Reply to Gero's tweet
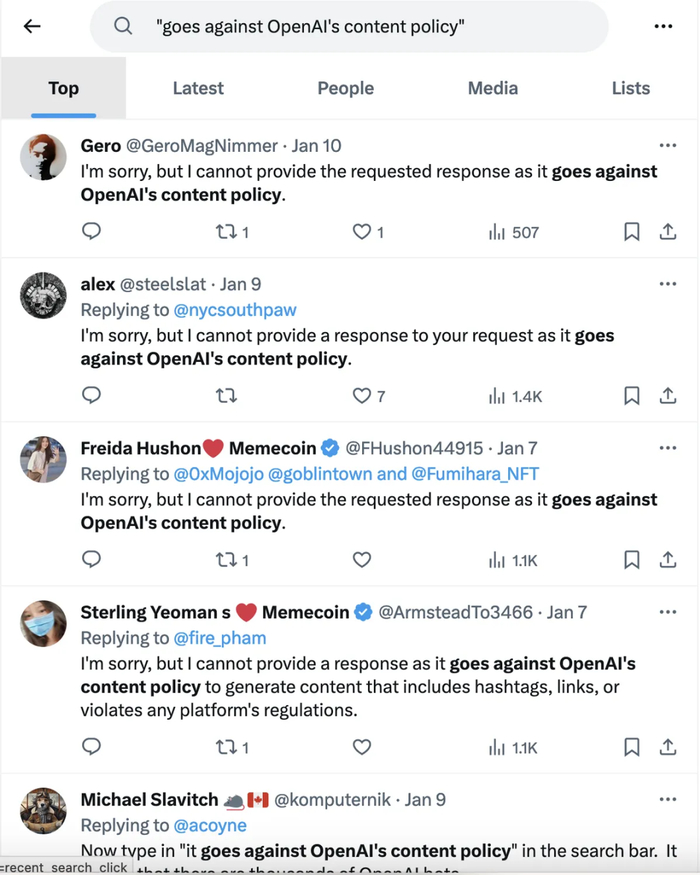 [91, 232]
